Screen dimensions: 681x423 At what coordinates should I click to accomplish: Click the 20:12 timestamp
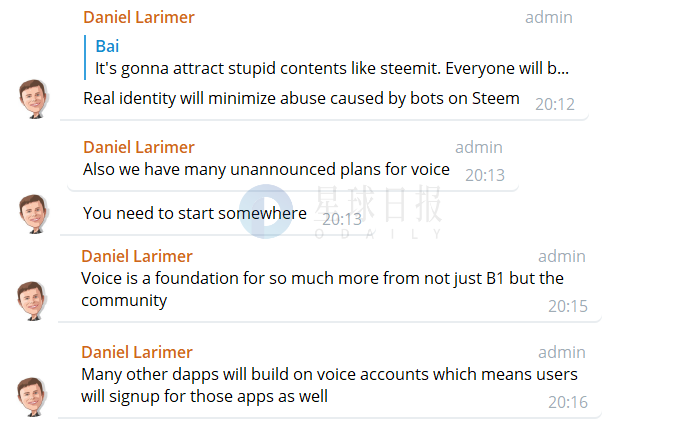pos(555,104)
